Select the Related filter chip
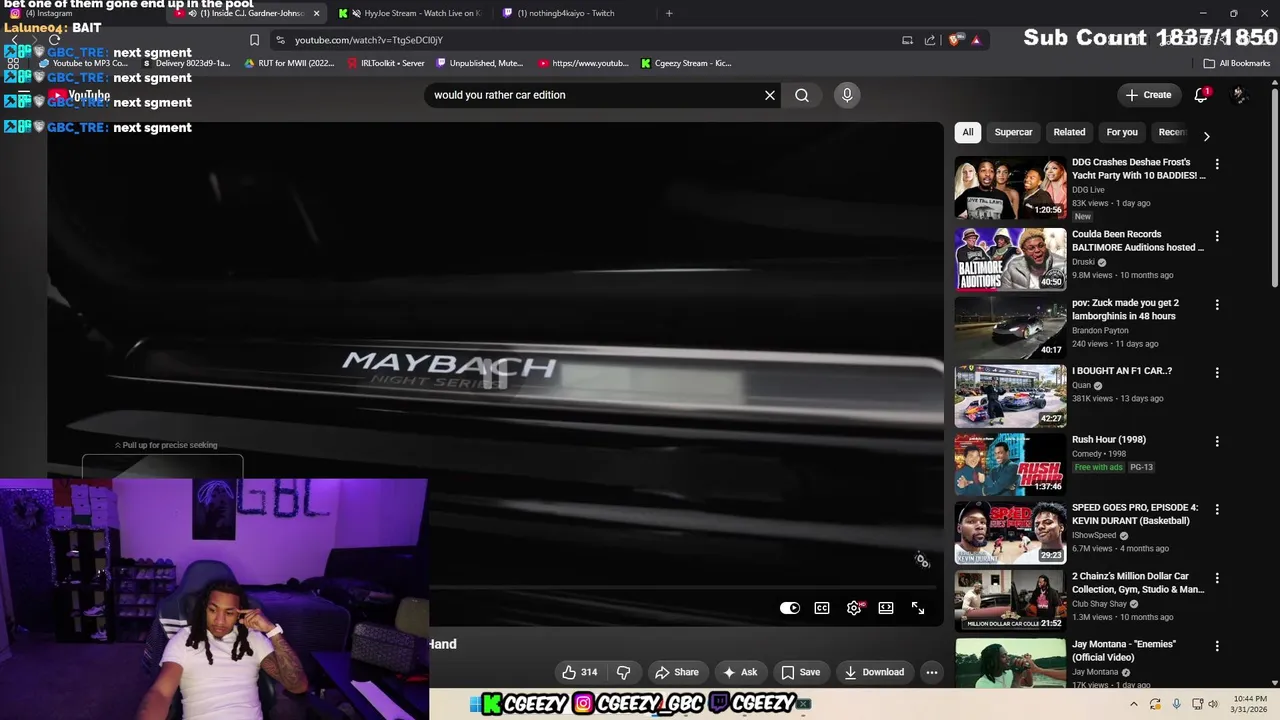The image size is (1280, 720). pyautogui.click(x=1069, y=132)
